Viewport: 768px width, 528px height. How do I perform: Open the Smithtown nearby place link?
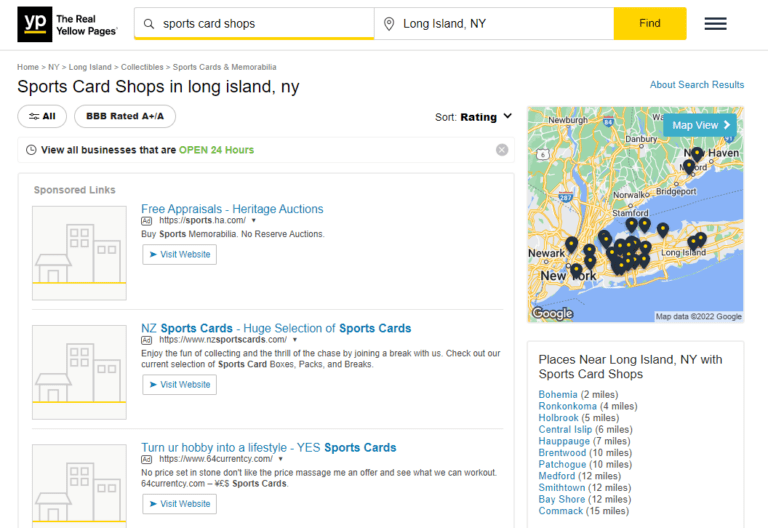click(562, 488)
